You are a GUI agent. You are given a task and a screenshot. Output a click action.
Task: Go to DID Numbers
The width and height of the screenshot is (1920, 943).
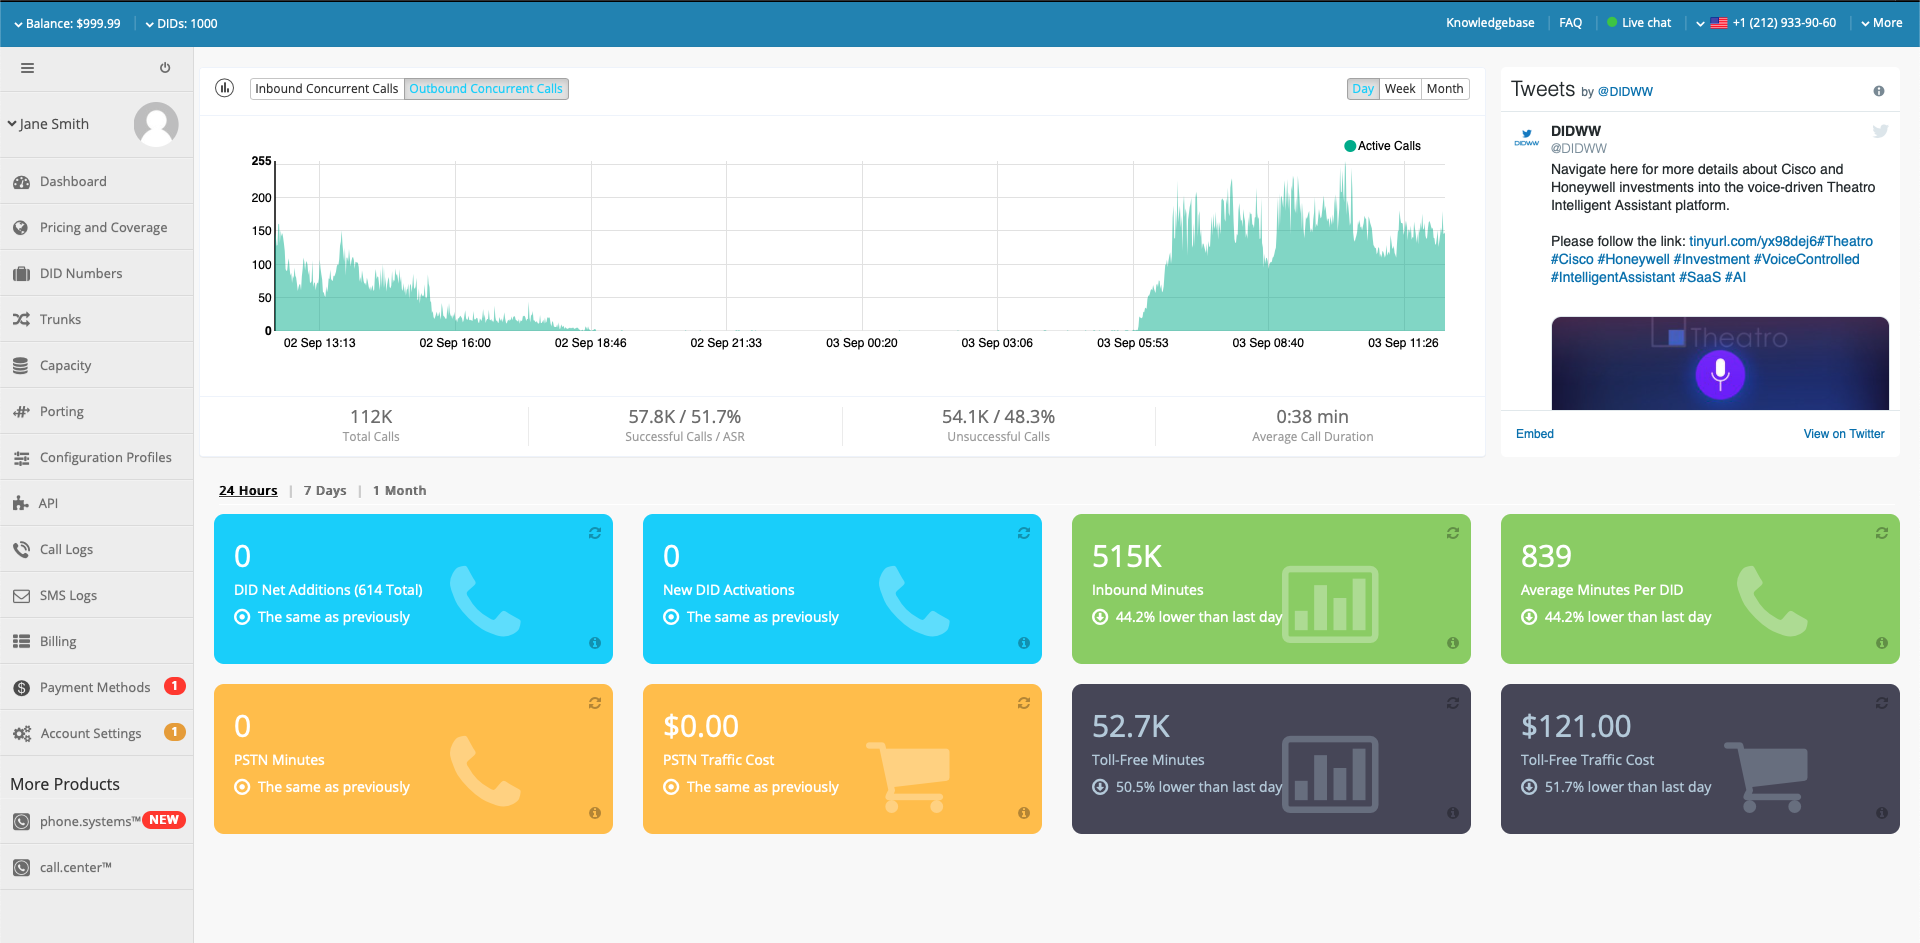97,273
